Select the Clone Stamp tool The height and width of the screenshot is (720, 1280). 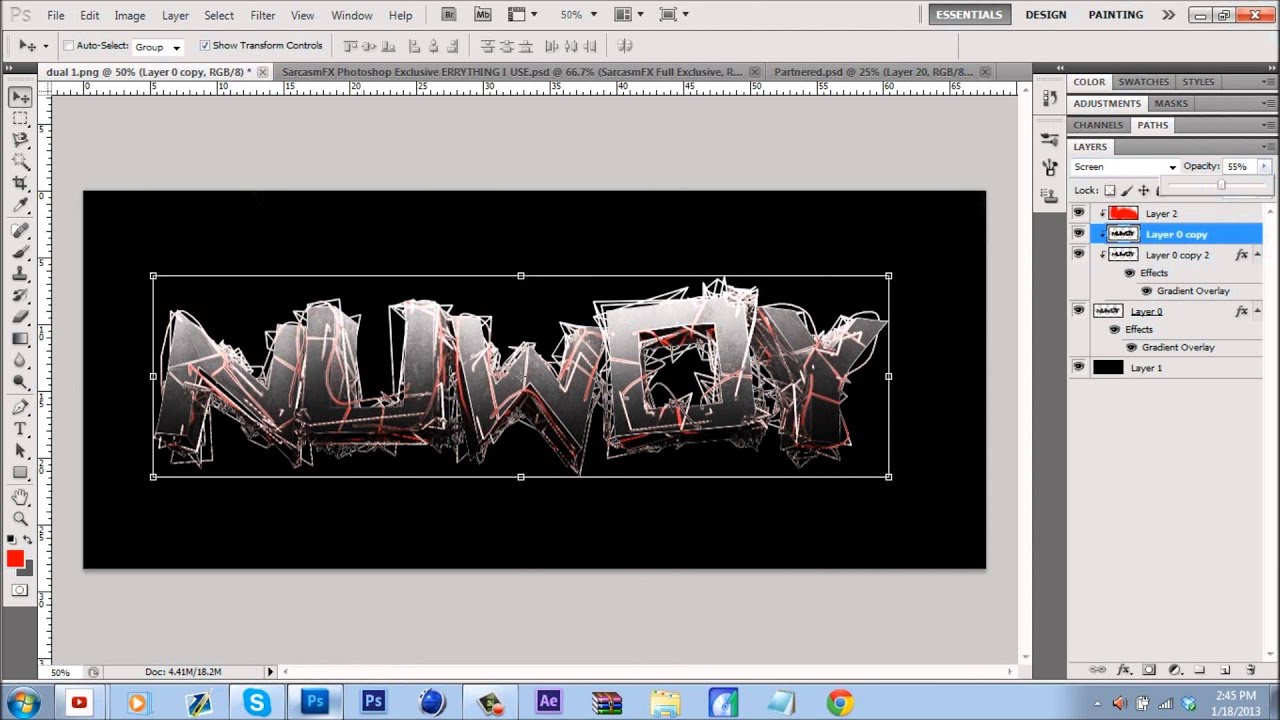(x=20, y=274)
